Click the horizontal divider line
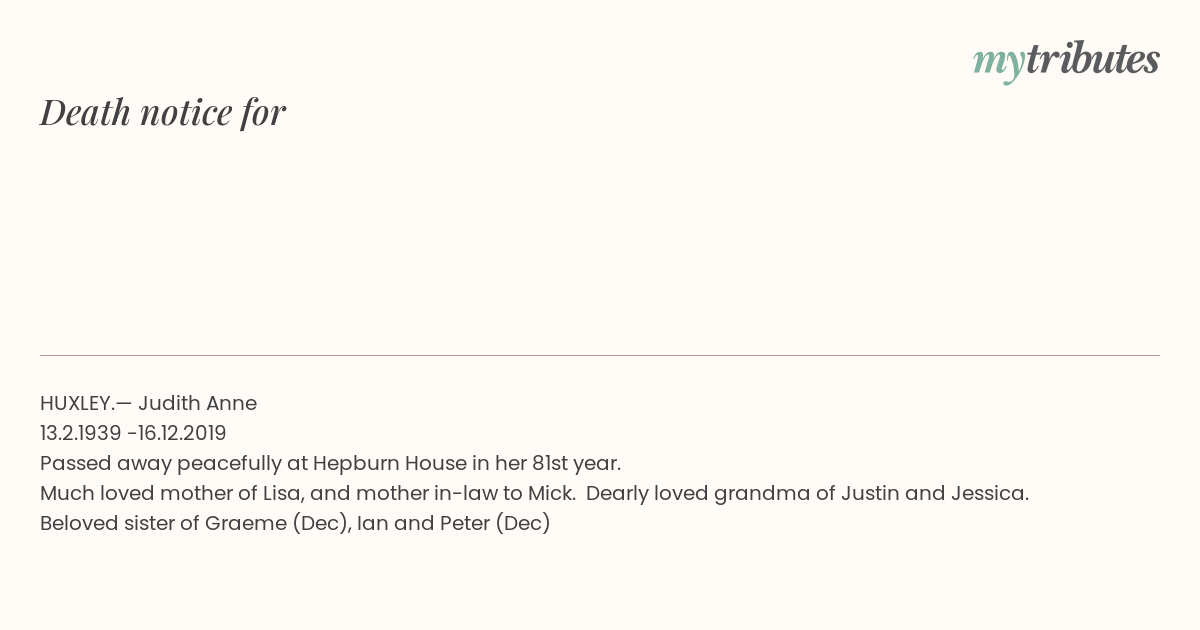Viewport: 1200px width, 630px height. (x=600, y=355)
